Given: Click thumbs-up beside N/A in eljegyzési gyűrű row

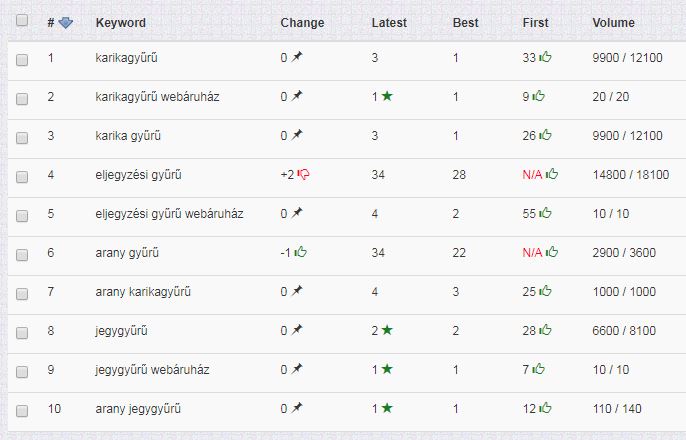Looking at the screenshot, I should point(552,174).
